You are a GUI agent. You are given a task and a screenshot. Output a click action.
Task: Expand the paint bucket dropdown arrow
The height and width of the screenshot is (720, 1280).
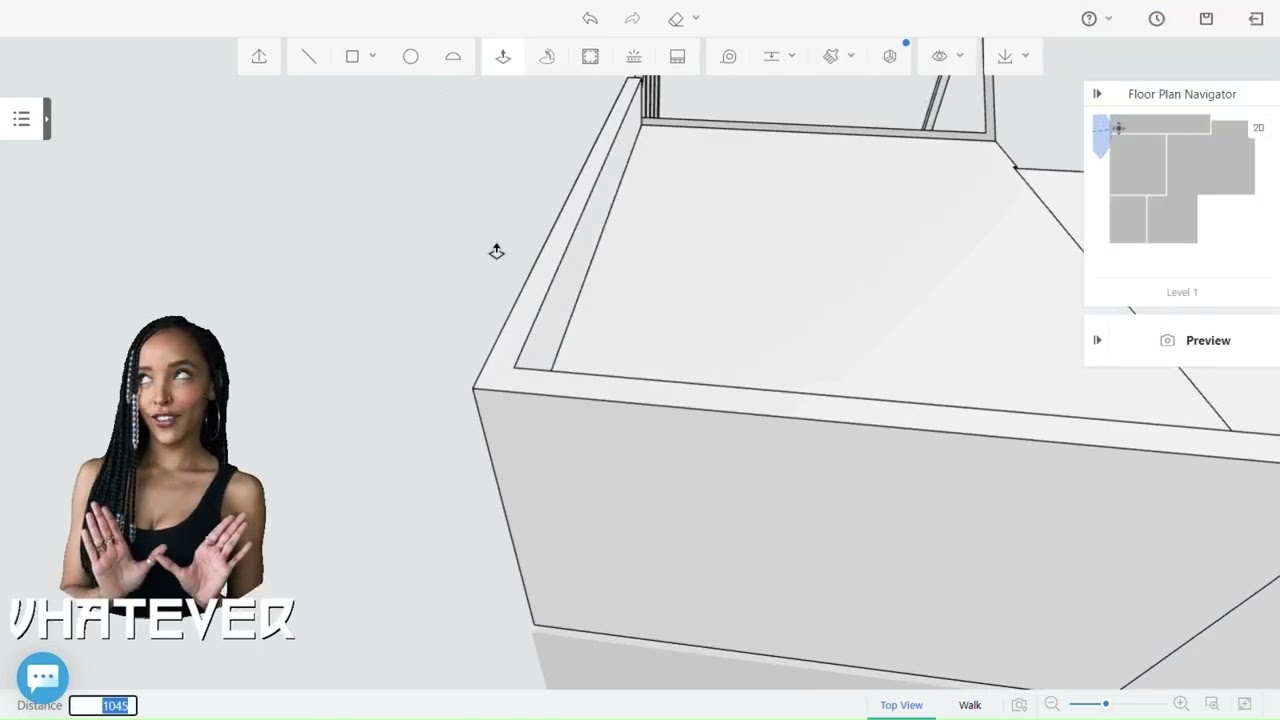click(x=851, y=56)
